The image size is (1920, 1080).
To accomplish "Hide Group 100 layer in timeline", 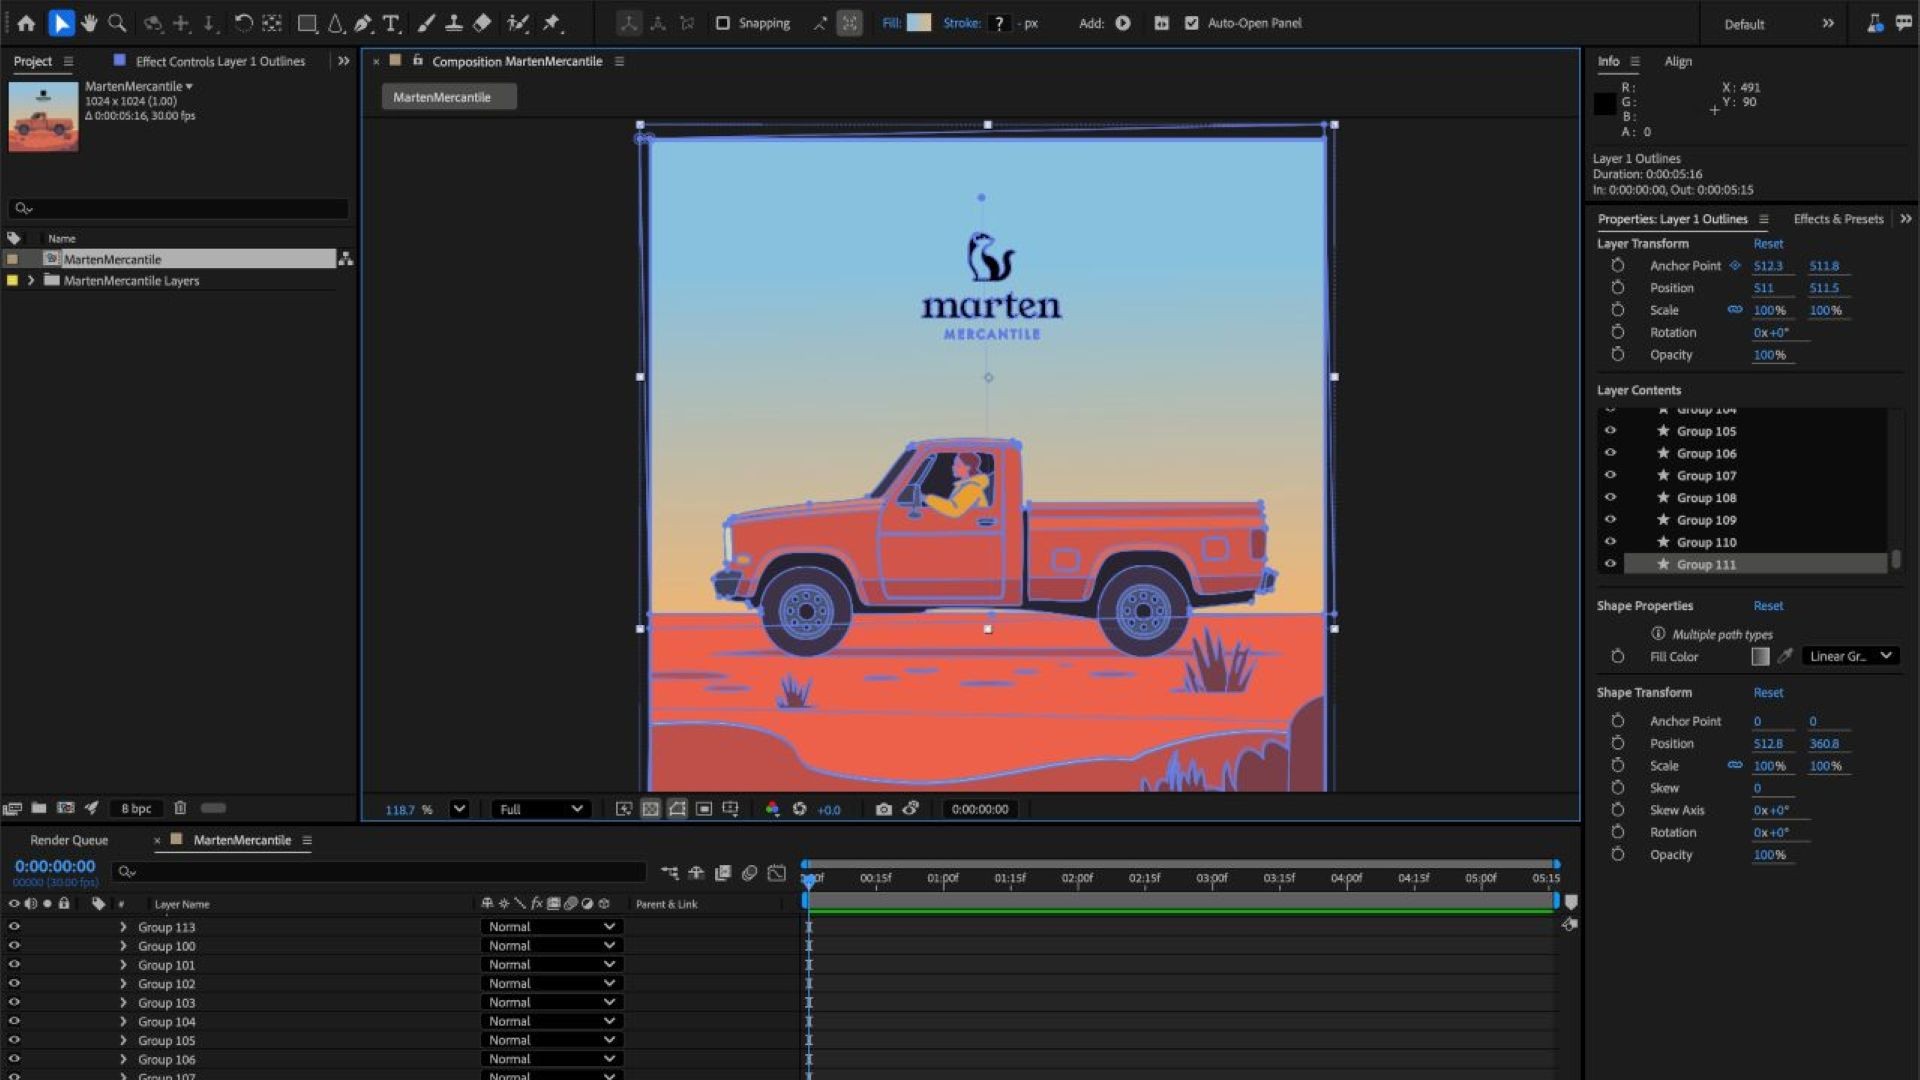I will tap(14, 945).
